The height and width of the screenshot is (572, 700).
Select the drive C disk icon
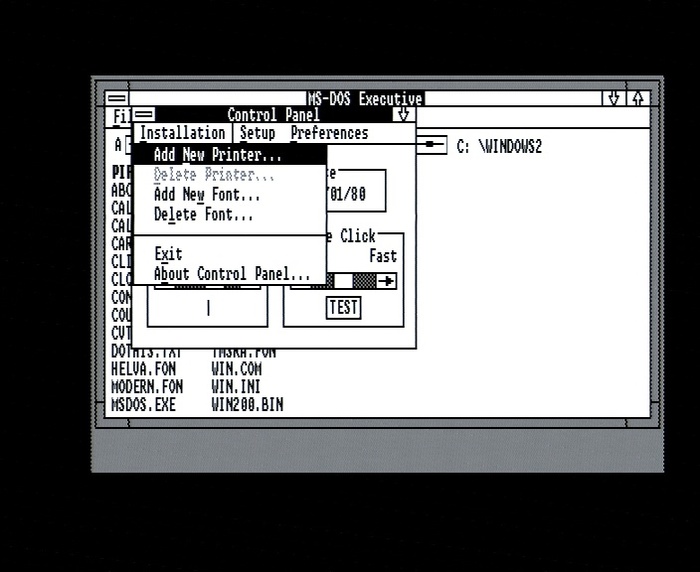pos(432,146)
